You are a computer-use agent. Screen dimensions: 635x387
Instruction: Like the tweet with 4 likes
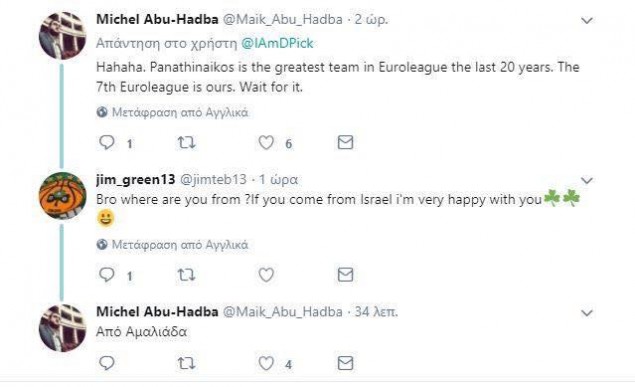pyautogui.click(x=266, y=364)
